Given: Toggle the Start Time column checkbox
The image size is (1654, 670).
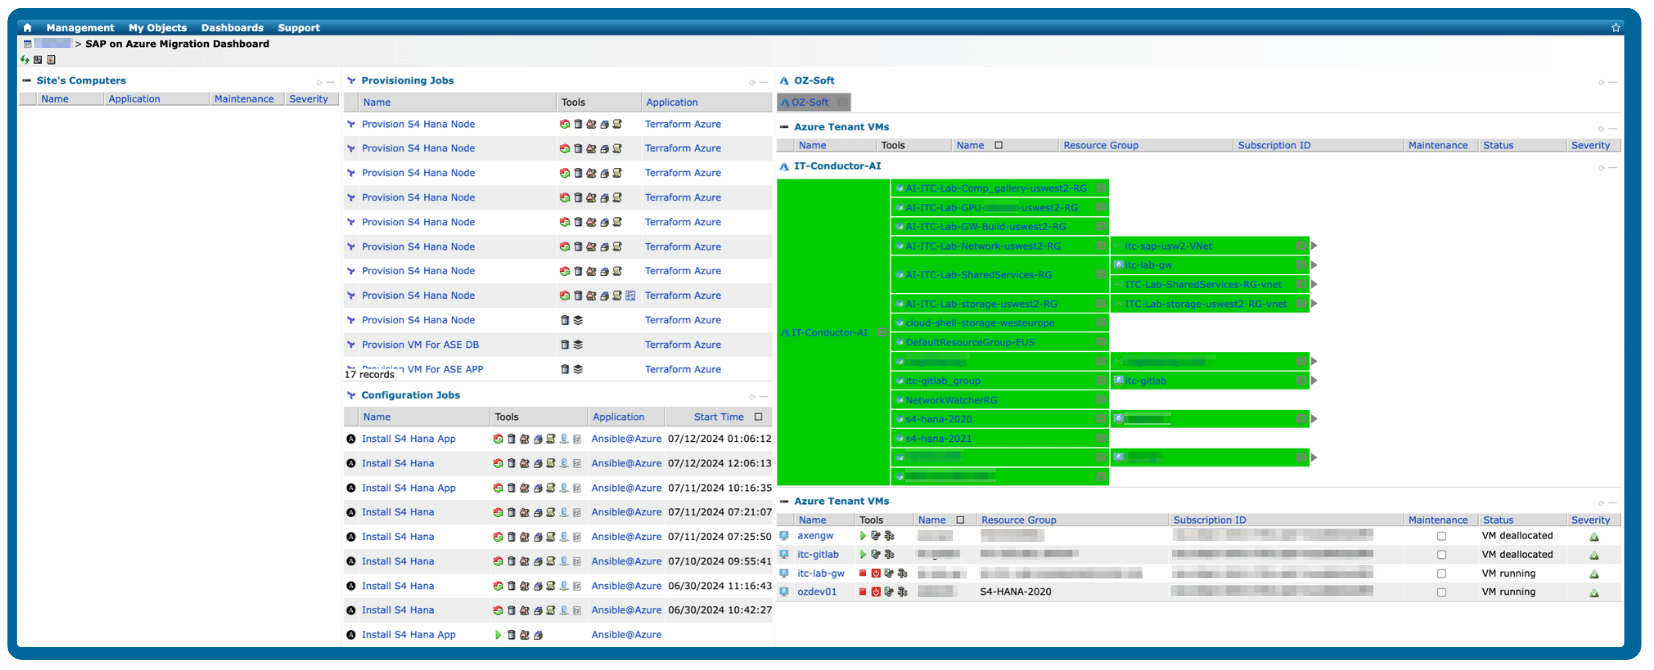Looking at the screenshot, I should [x=758, y=417].
